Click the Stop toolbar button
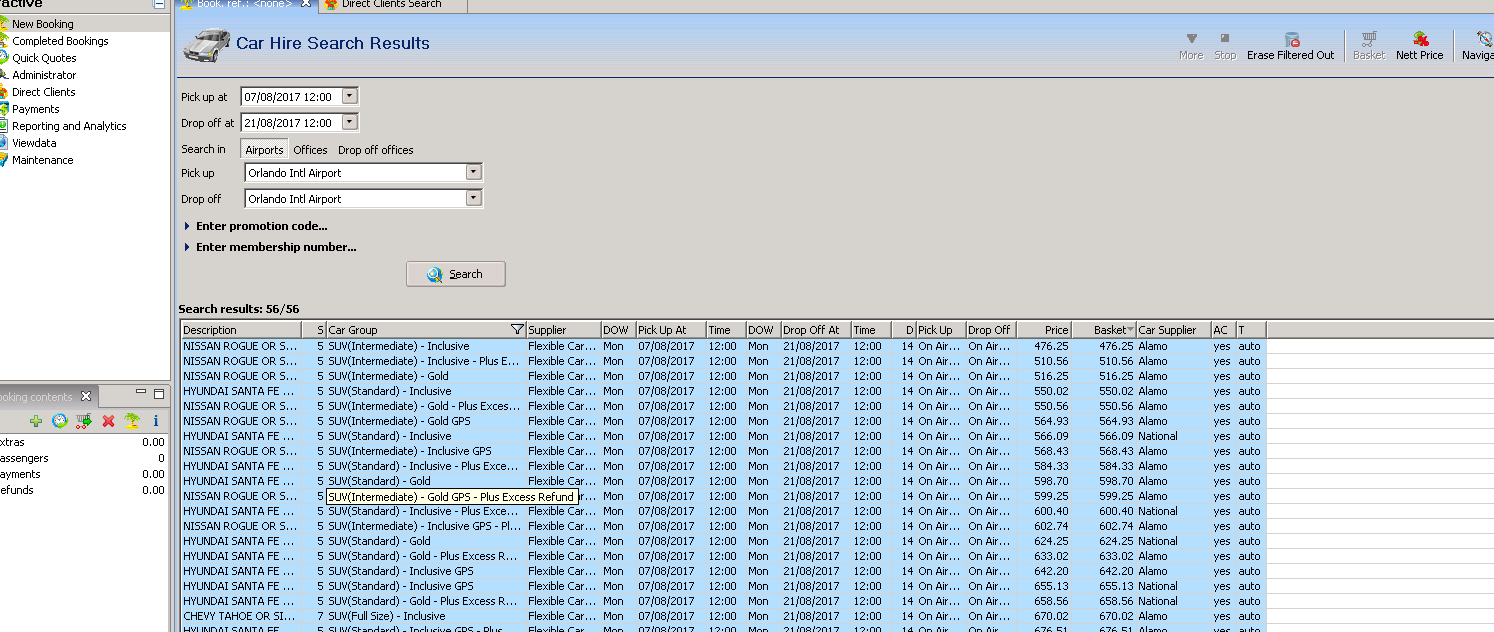 pos(1225,46)
